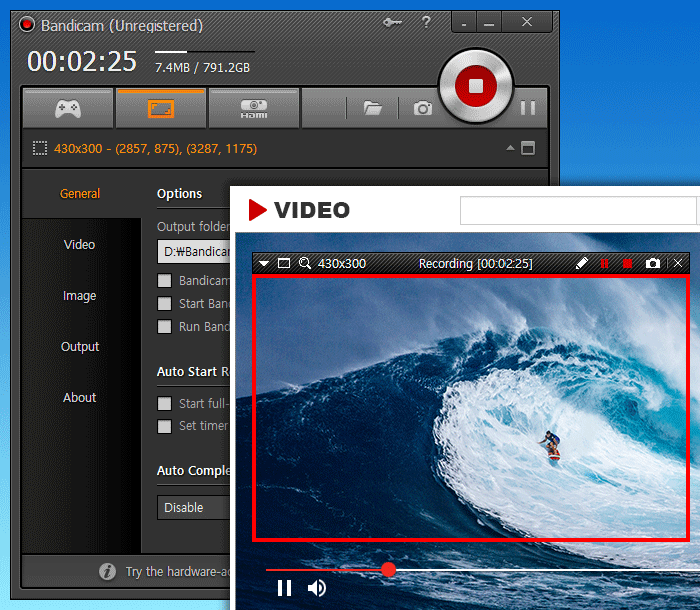Click the key register icon
This screenshot has width=700, height=610.
392,22
